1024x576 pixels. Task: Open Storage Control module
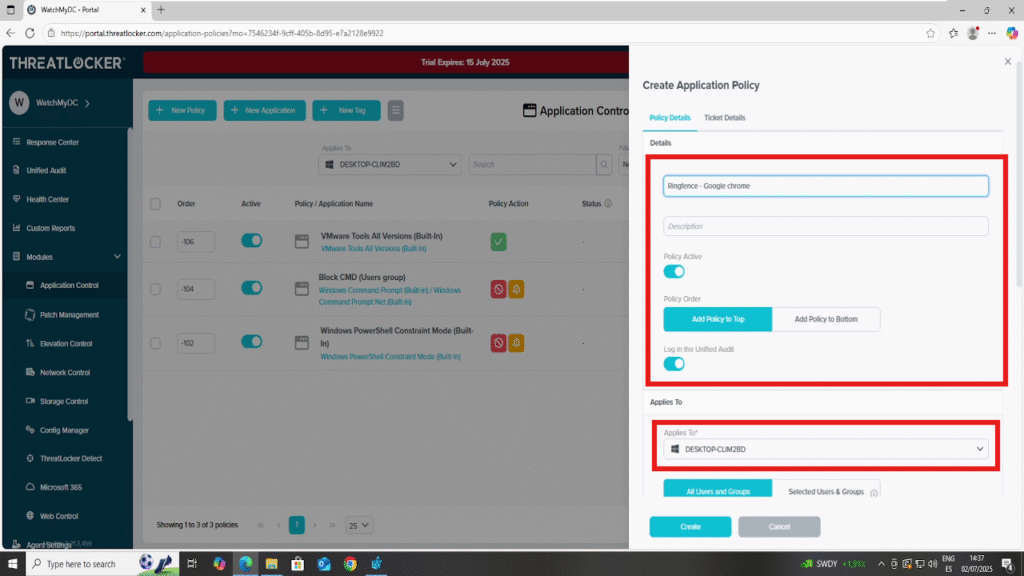(63, 401)
